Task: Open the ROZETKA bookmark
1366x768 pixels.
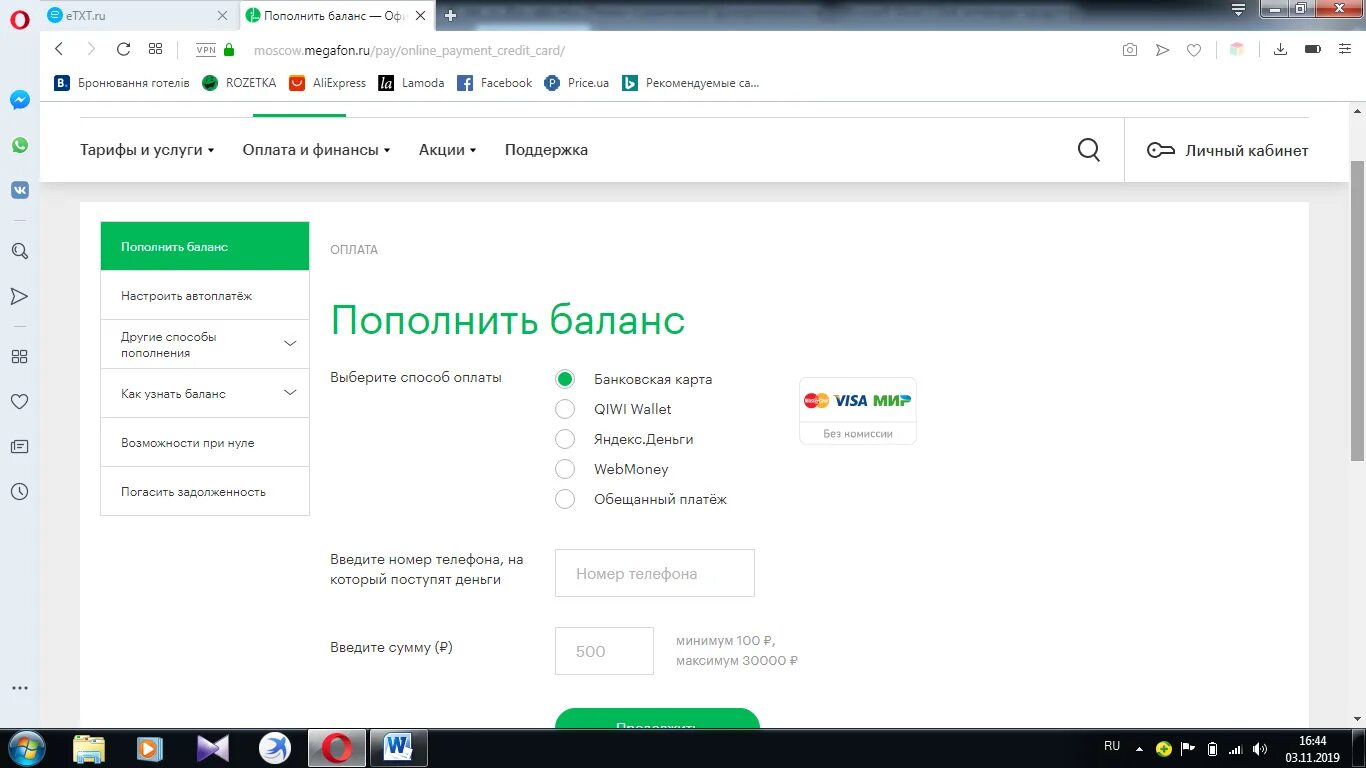Action: (239, 83)
